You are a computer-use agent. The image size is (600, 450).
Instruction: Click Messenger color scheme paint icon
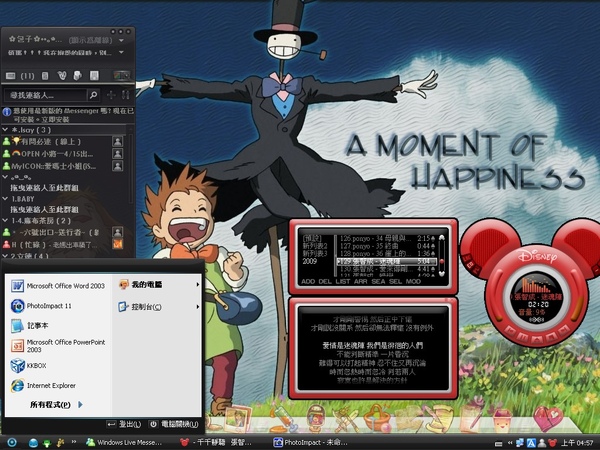122,76
